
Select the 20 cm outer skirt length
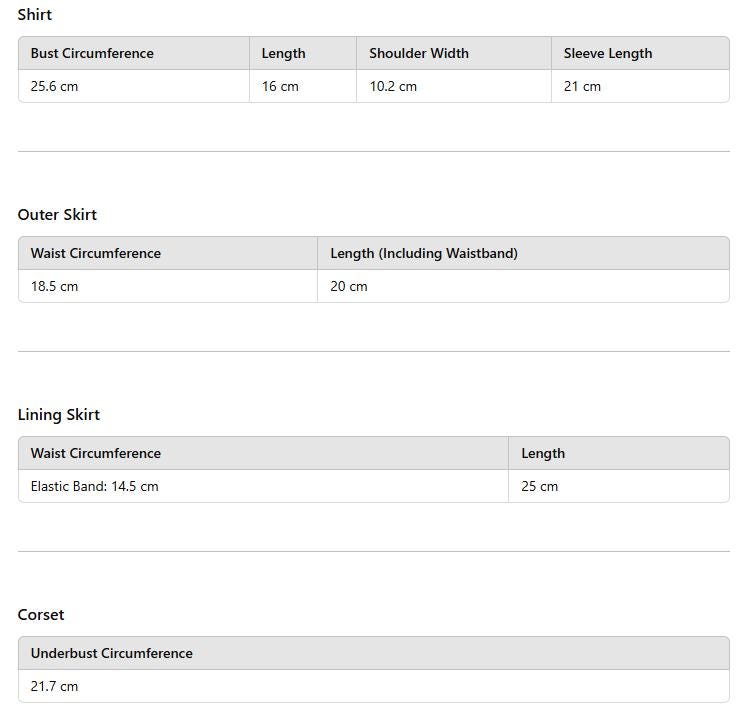[x=349, y=287]
